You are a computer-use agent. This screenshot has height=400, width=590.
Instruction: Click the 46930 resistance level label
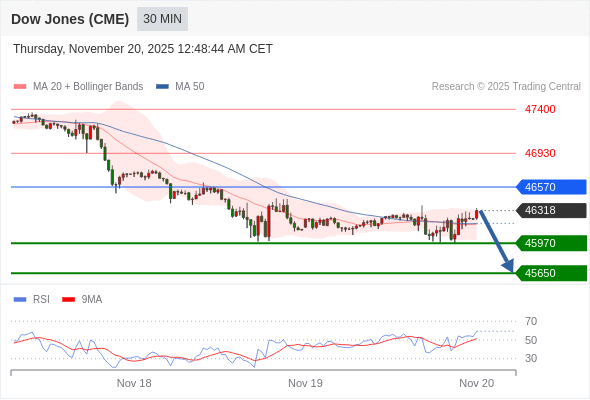click(x=540, y=153)
